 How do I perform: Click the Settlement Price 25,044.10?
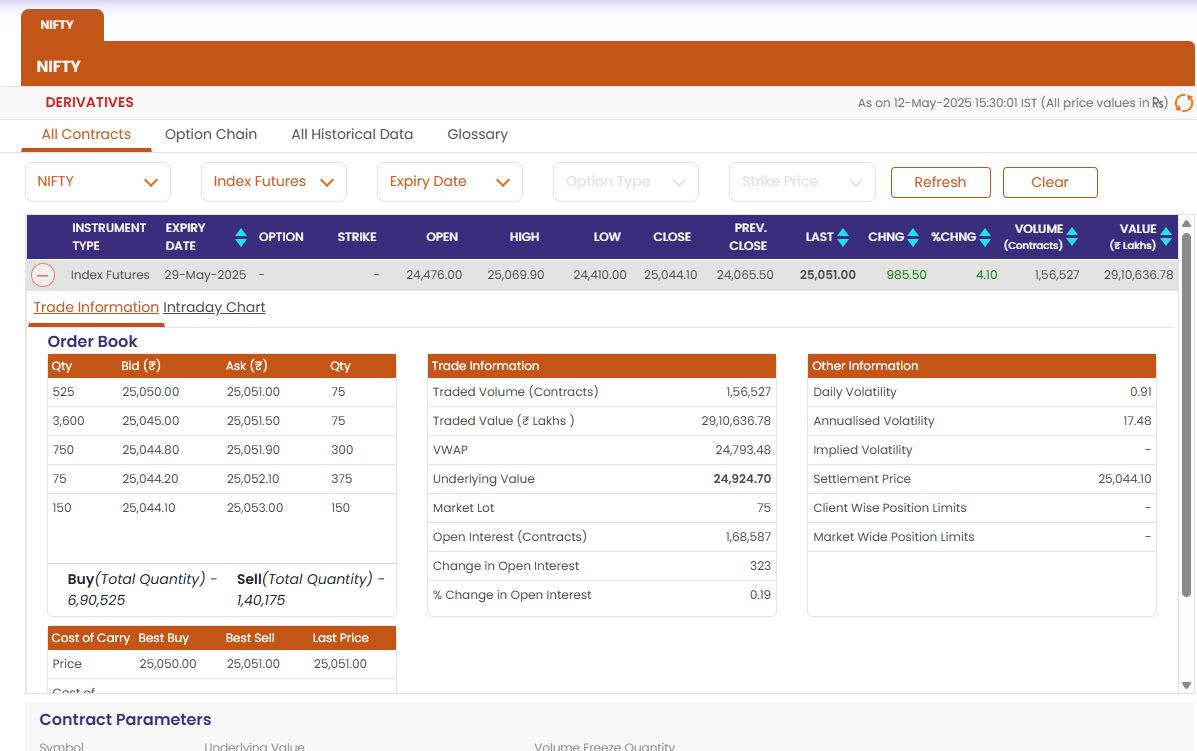click(x=1124, y=479)
